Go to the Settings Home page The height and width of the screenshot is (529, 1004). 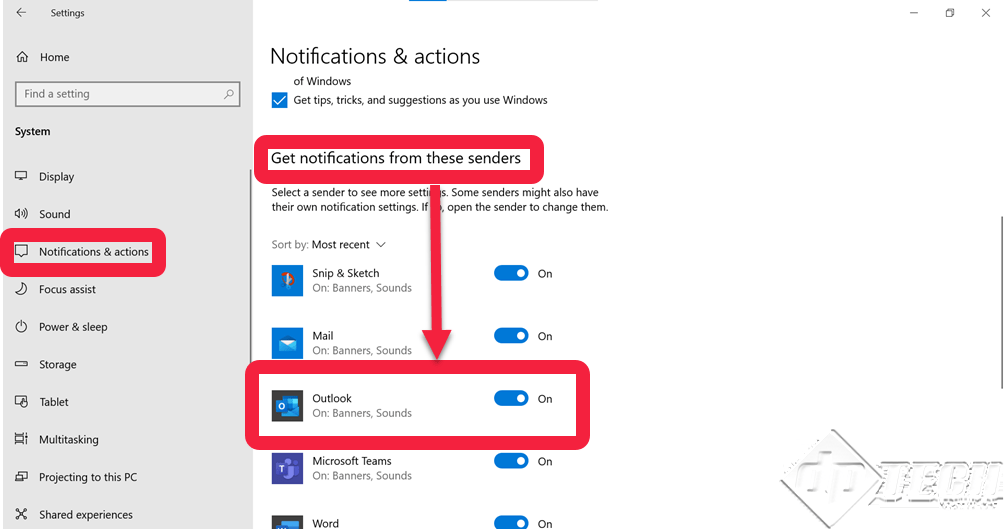point(54,57)
